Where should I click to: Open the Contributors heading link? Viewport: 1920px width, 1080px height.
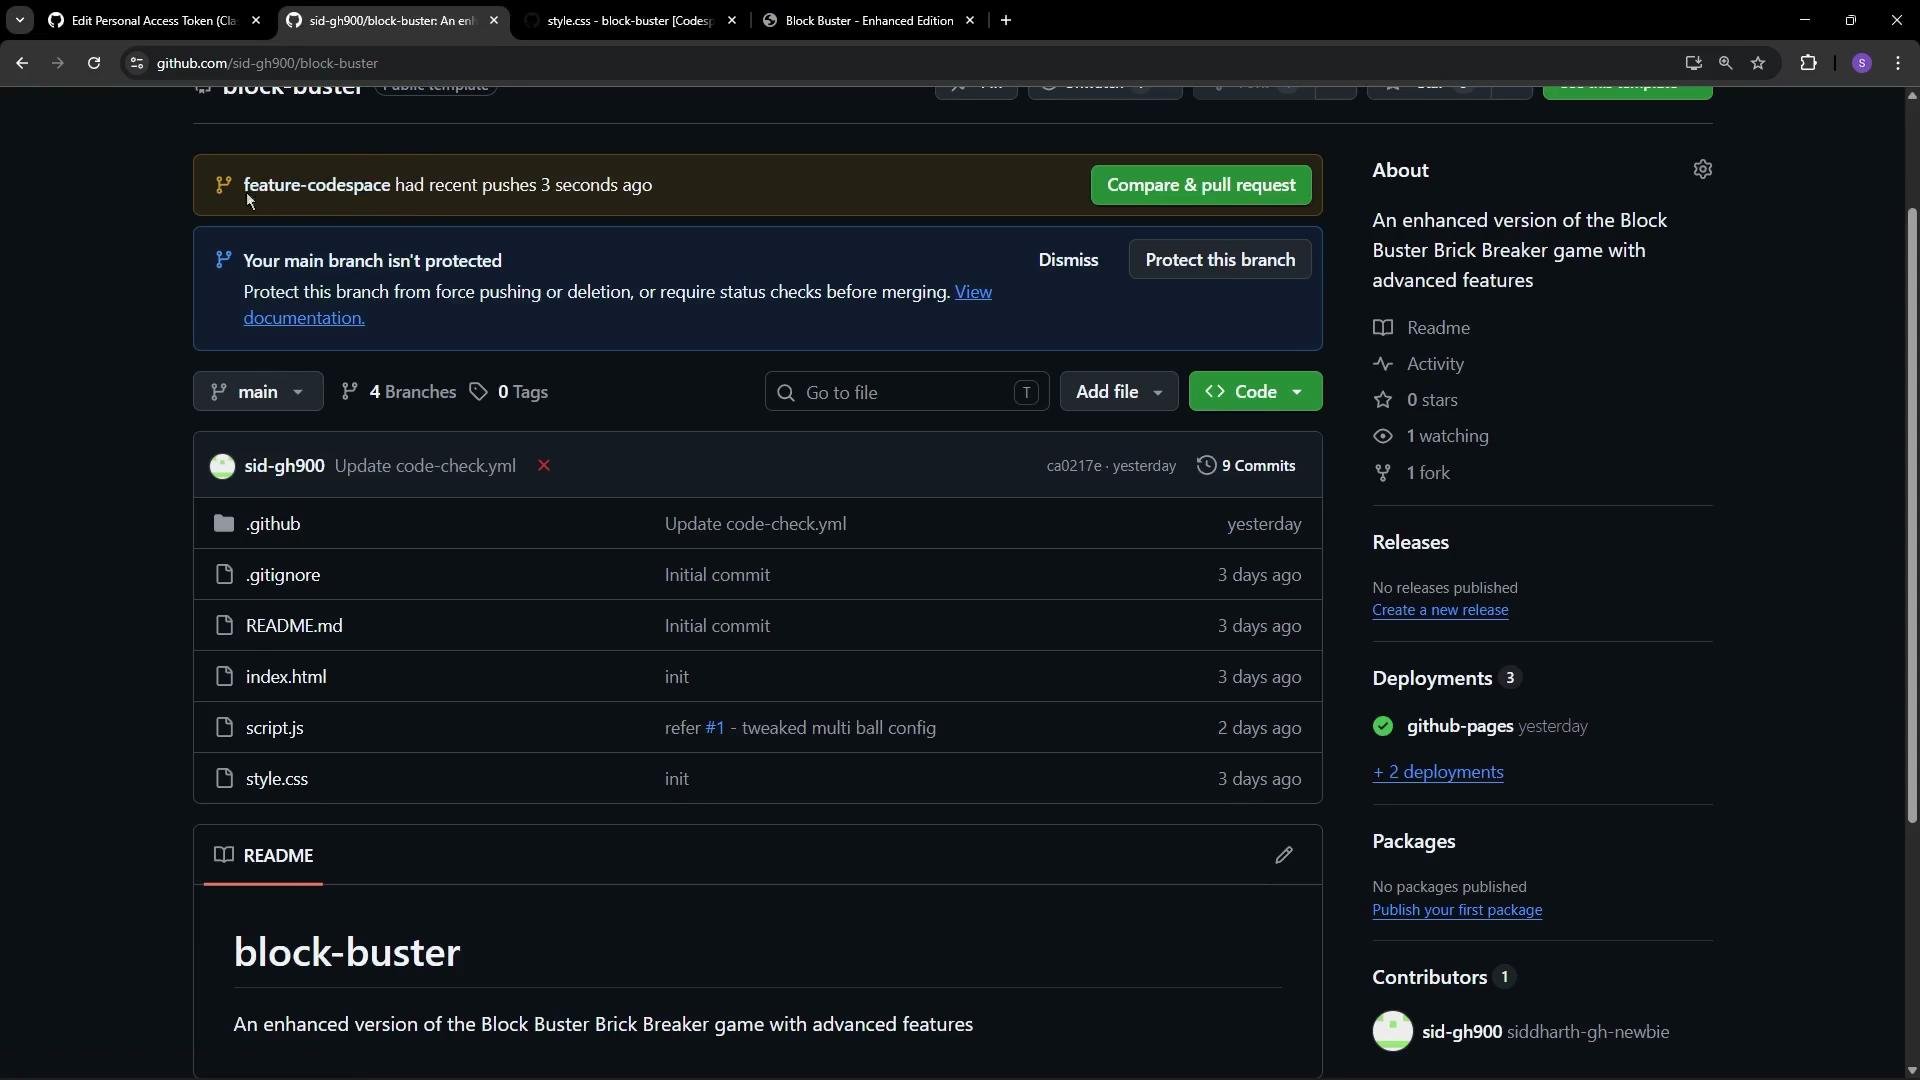[x=1444, y=977]
